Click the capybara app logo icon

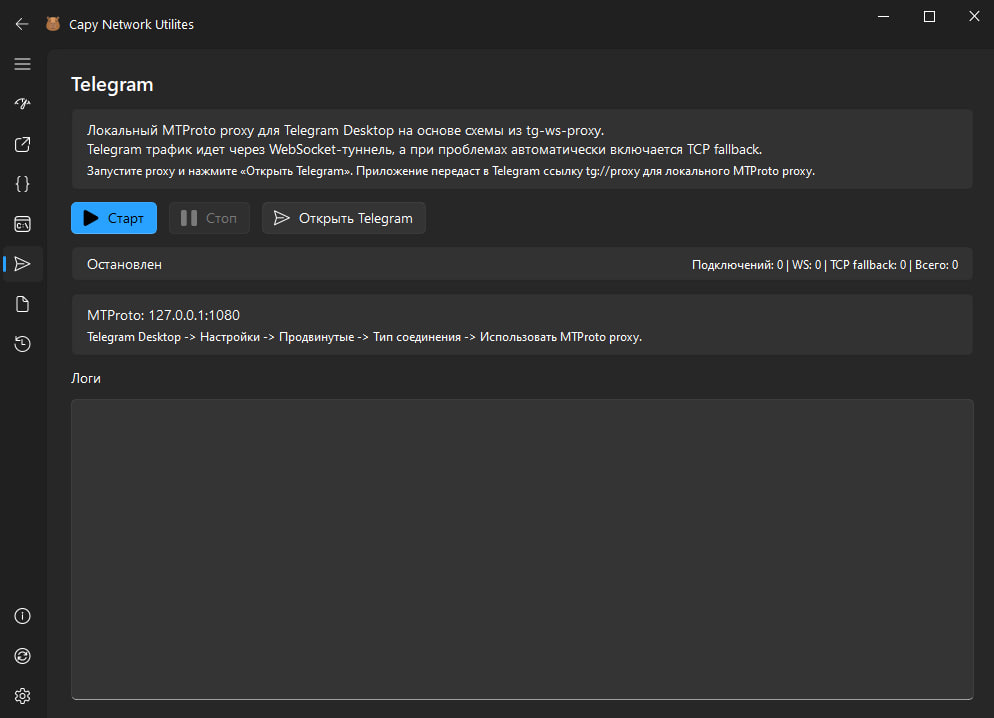[53, 24]
